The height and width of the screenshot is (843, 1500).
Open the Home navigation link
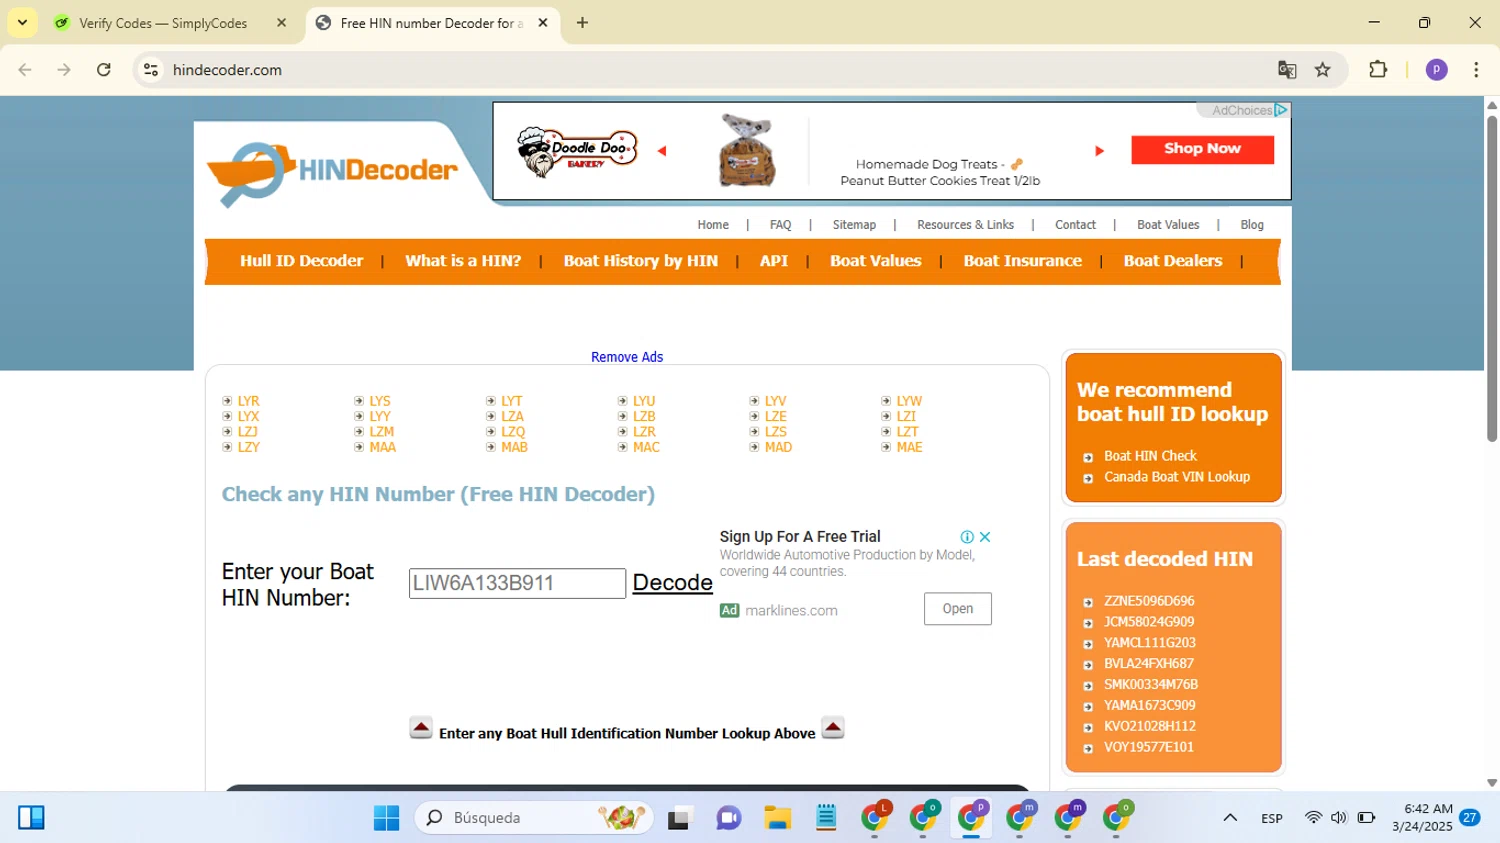(713, 225)
